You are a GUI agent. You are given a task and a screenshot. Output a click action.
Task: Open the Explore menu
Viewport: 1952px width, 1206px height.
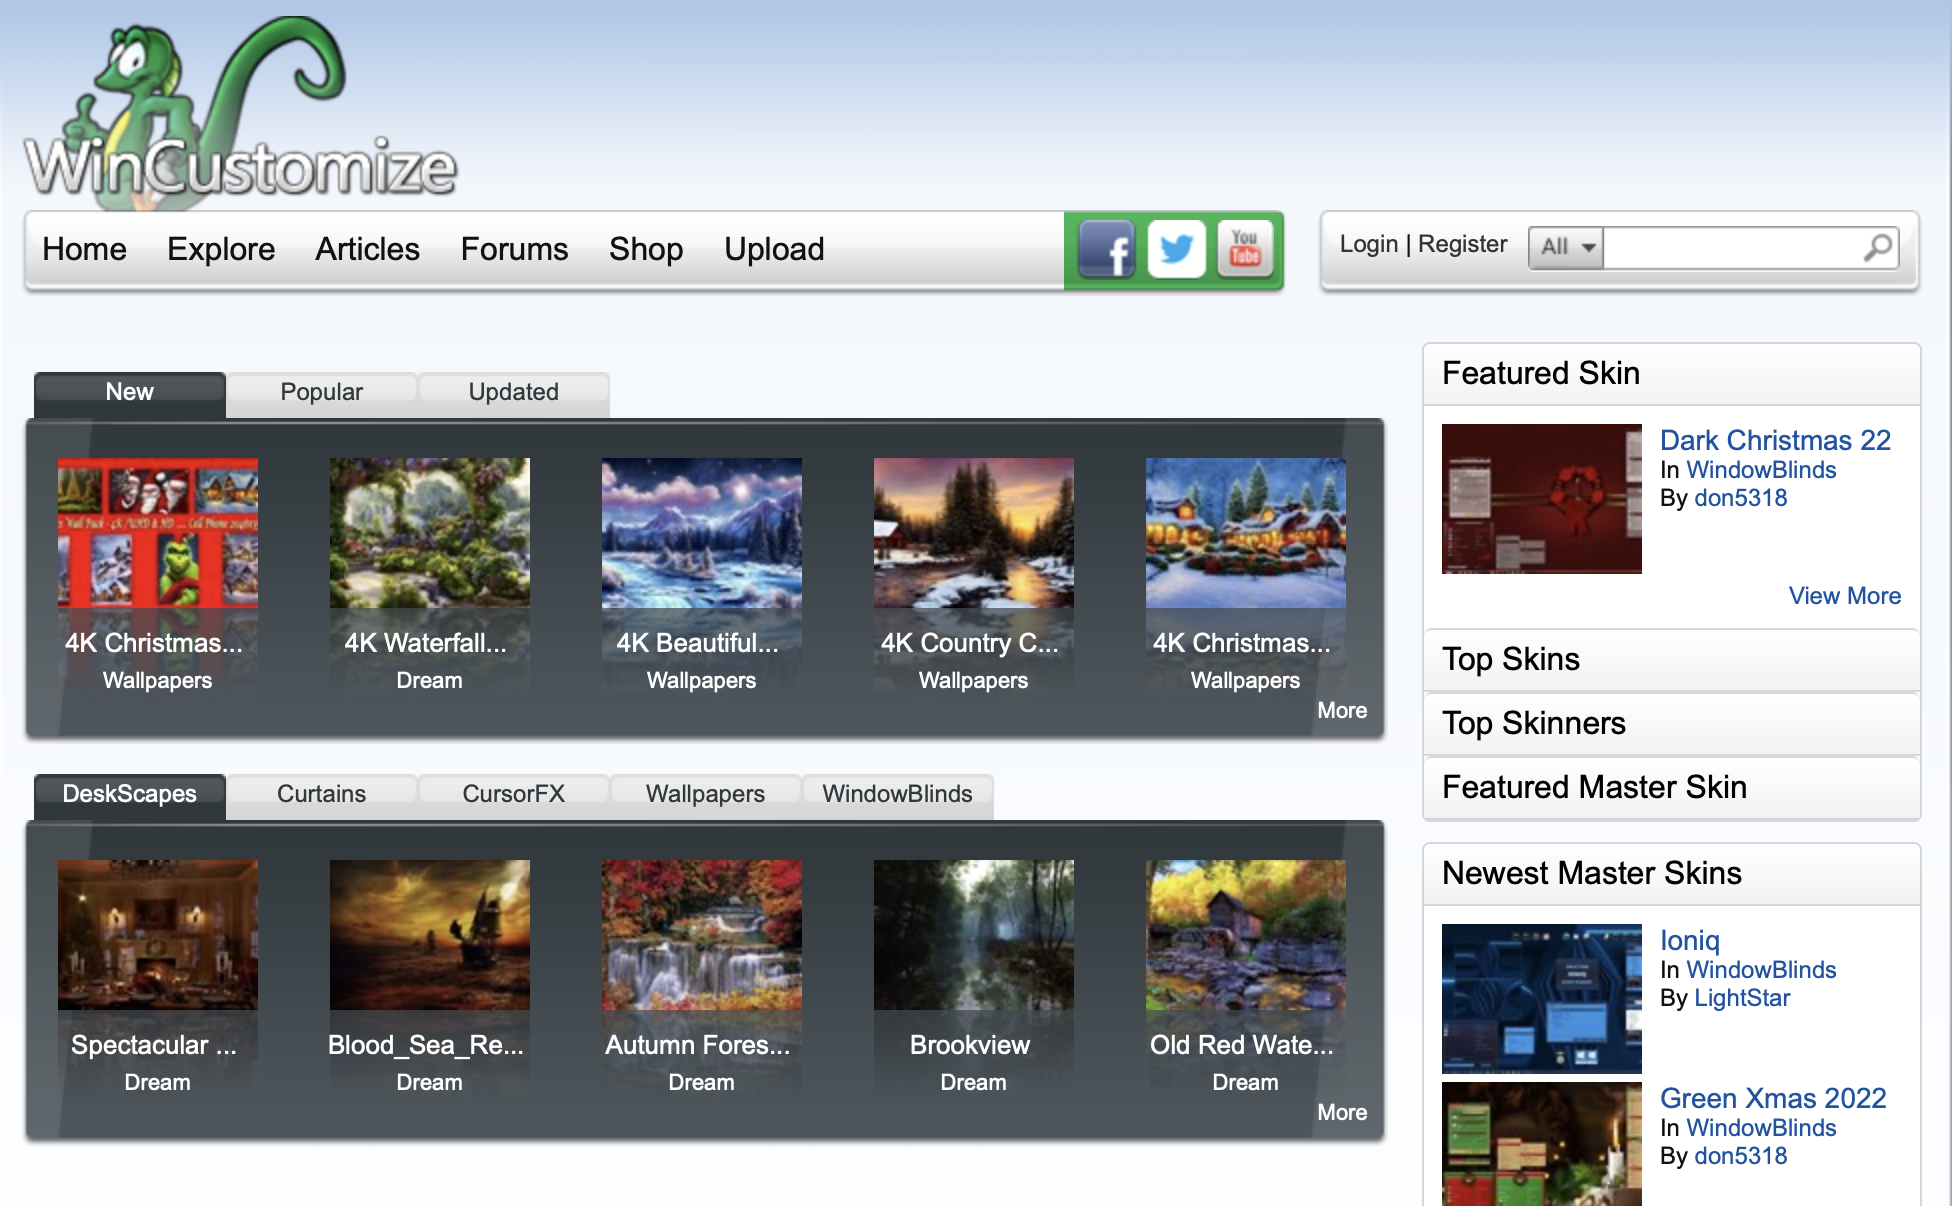pos(221,249)
